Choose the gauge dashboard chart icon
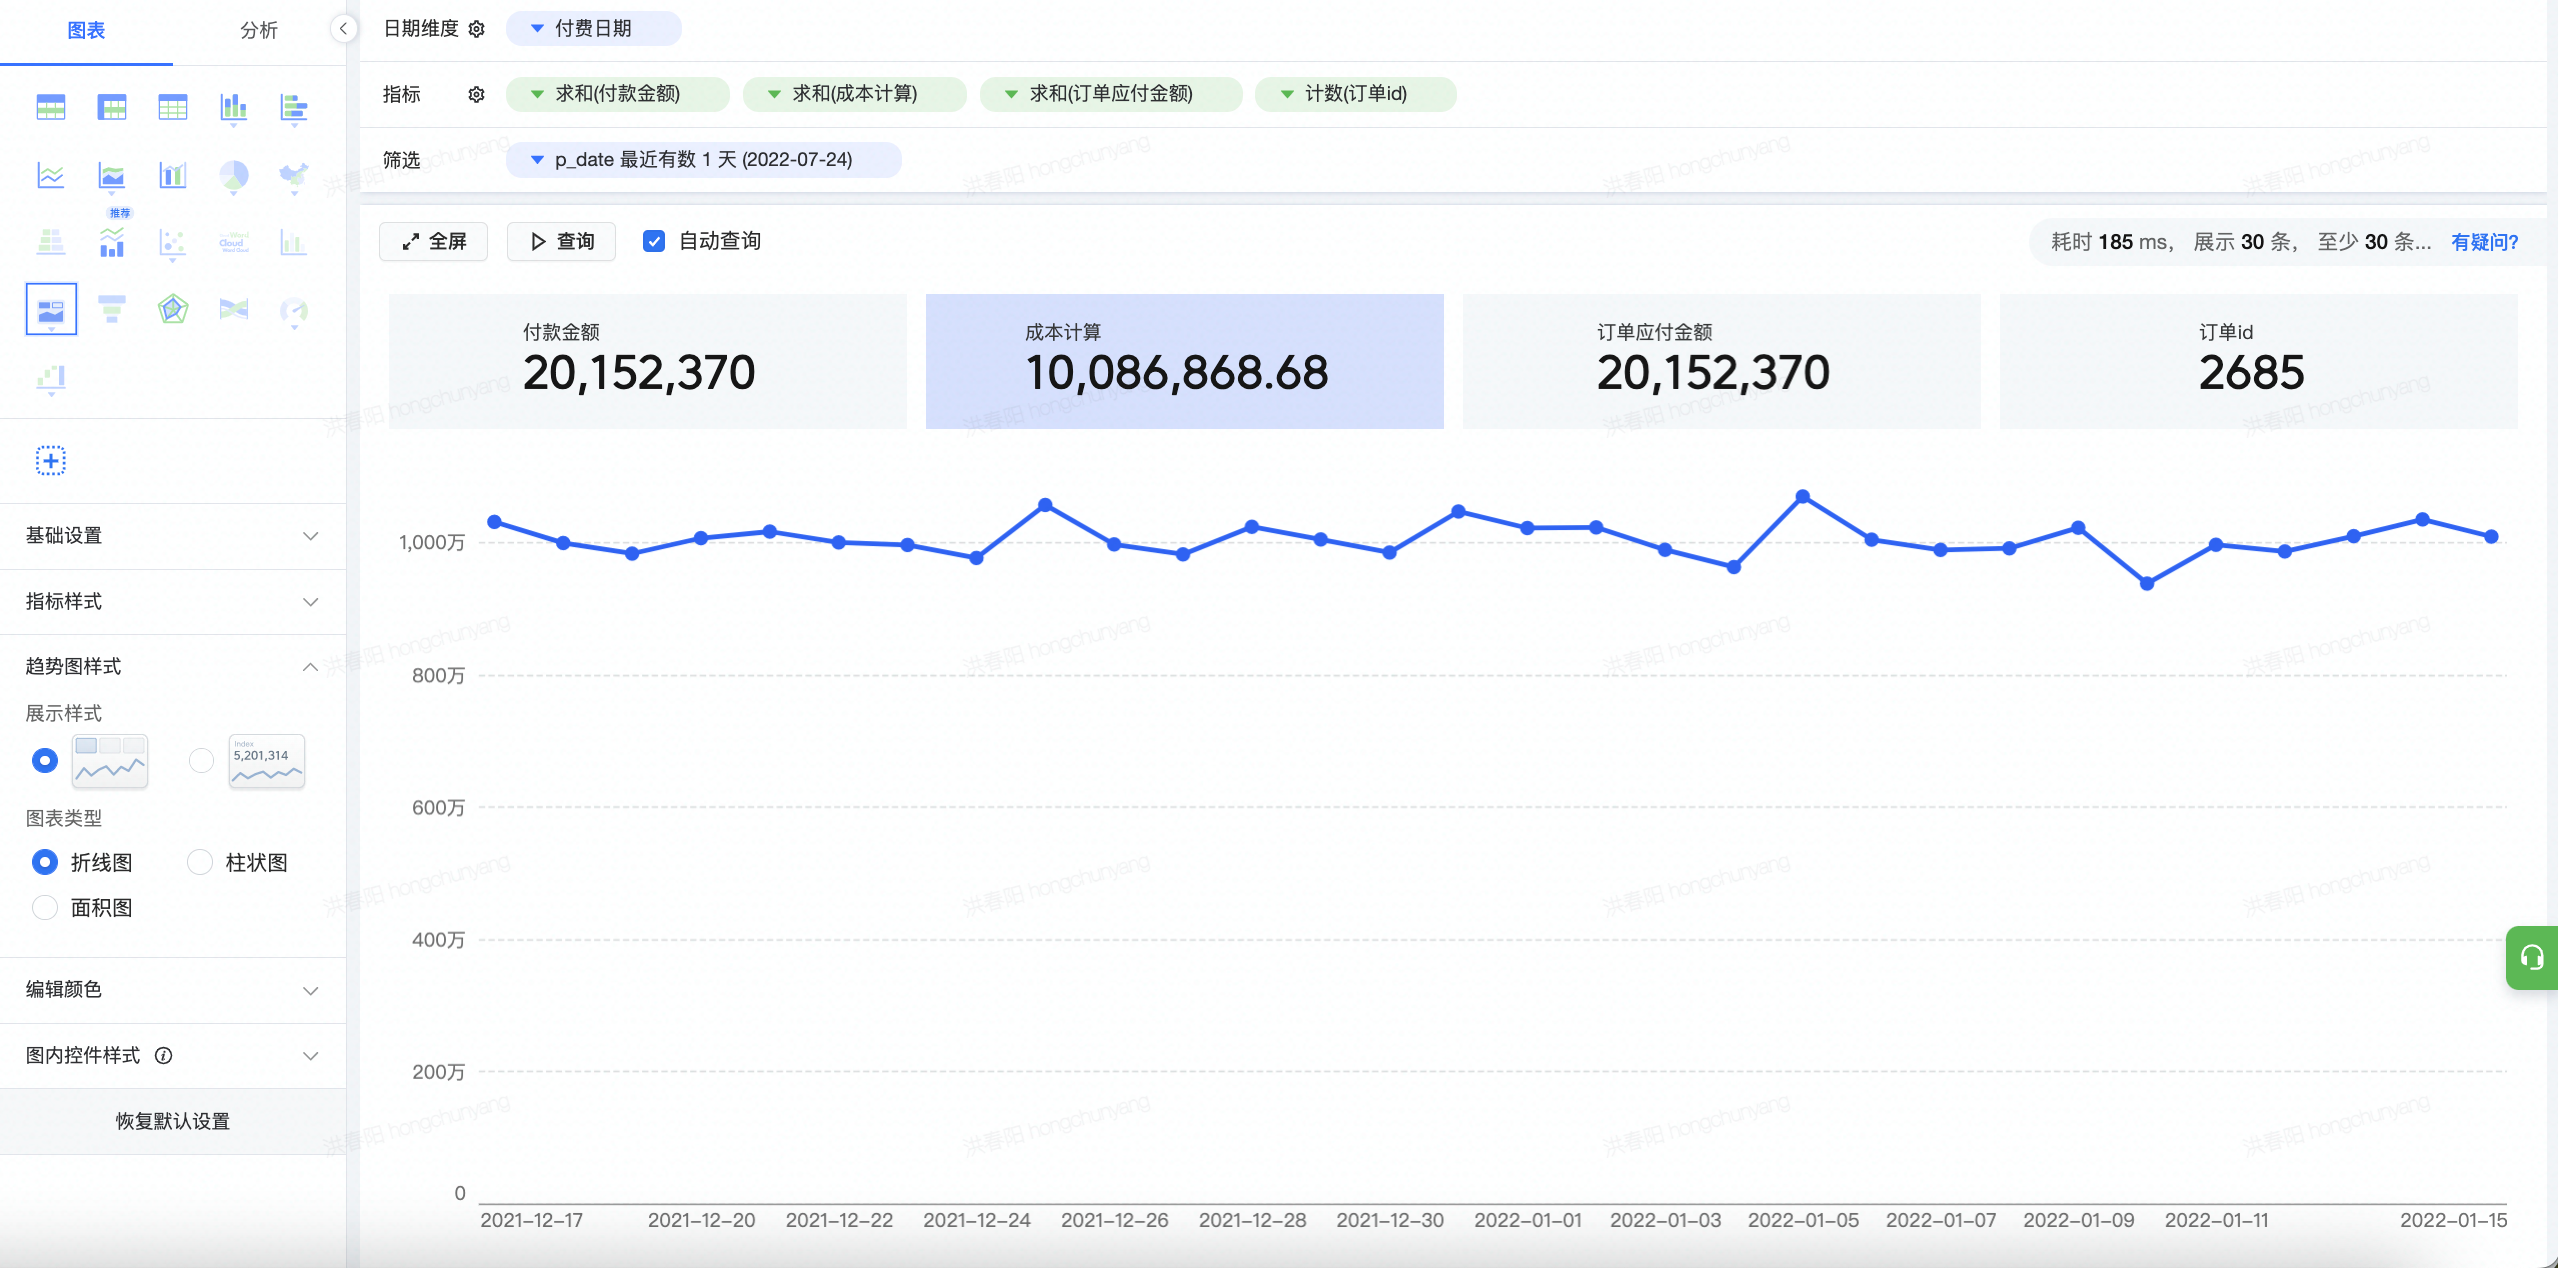The image size is (2558, 1268). [x=294, y=311]
